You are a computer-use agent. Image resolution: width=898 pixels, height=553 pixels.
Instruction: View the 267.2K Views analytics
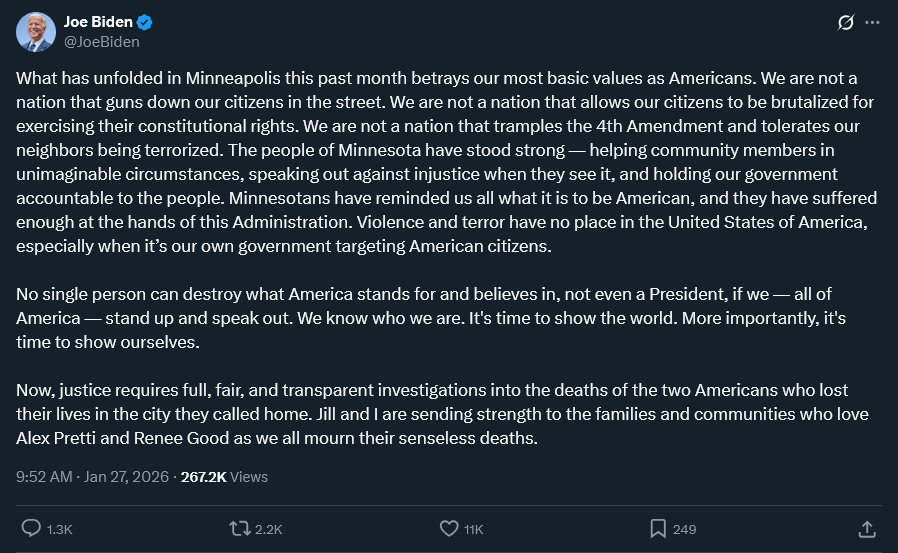(x=224, y=477)
